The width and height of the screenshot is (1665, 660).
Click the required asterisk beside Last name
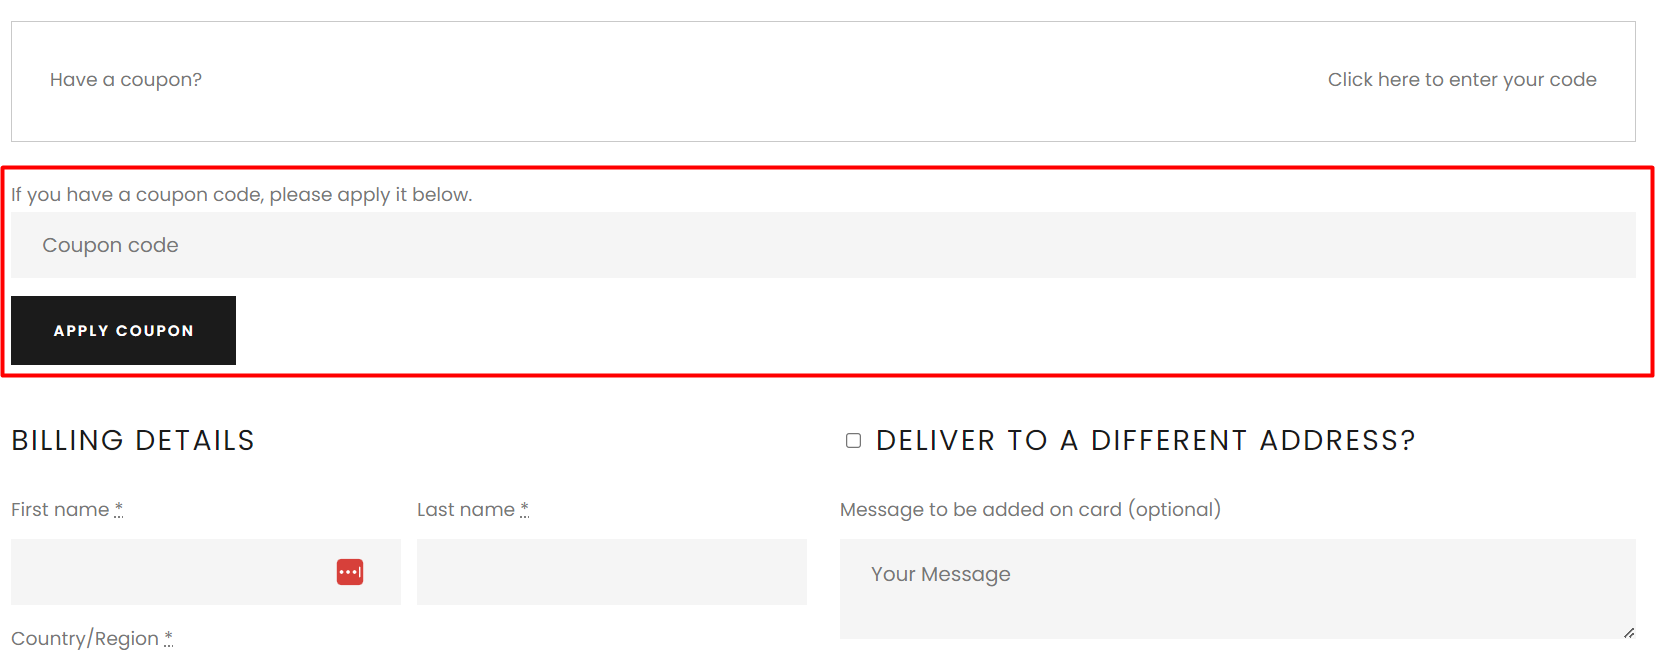point(524,509)
